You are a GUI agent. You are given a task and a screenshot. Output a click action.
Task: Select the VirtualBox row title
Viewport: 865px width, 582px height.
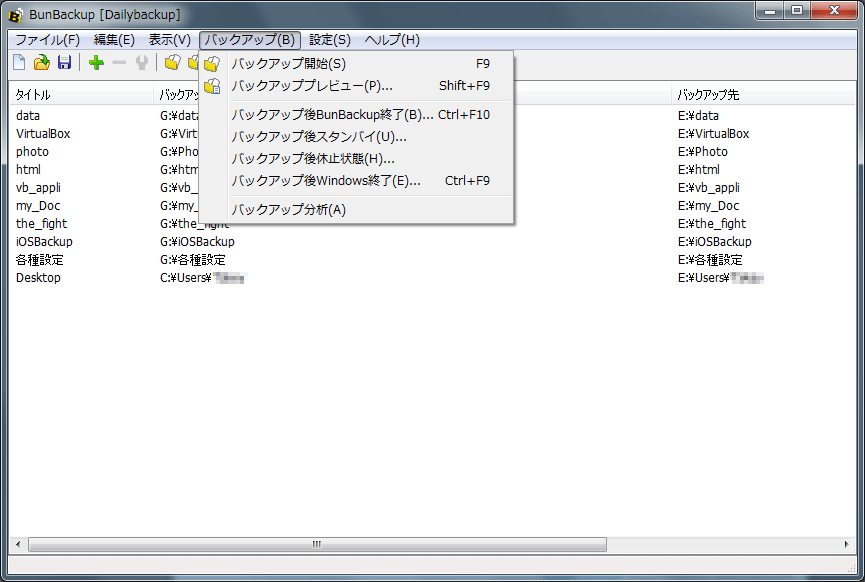pos(43,134)
